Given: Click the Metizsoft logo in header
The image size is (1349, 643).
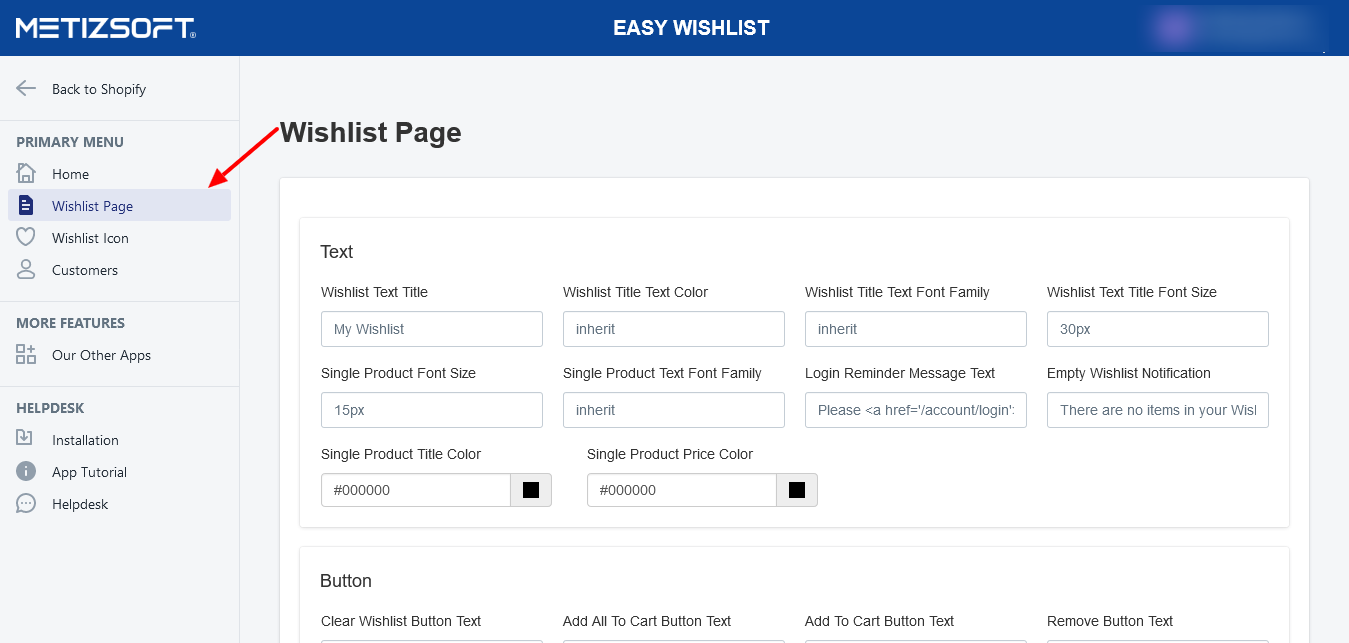Looking at the screenshot, I should point(105,28).
